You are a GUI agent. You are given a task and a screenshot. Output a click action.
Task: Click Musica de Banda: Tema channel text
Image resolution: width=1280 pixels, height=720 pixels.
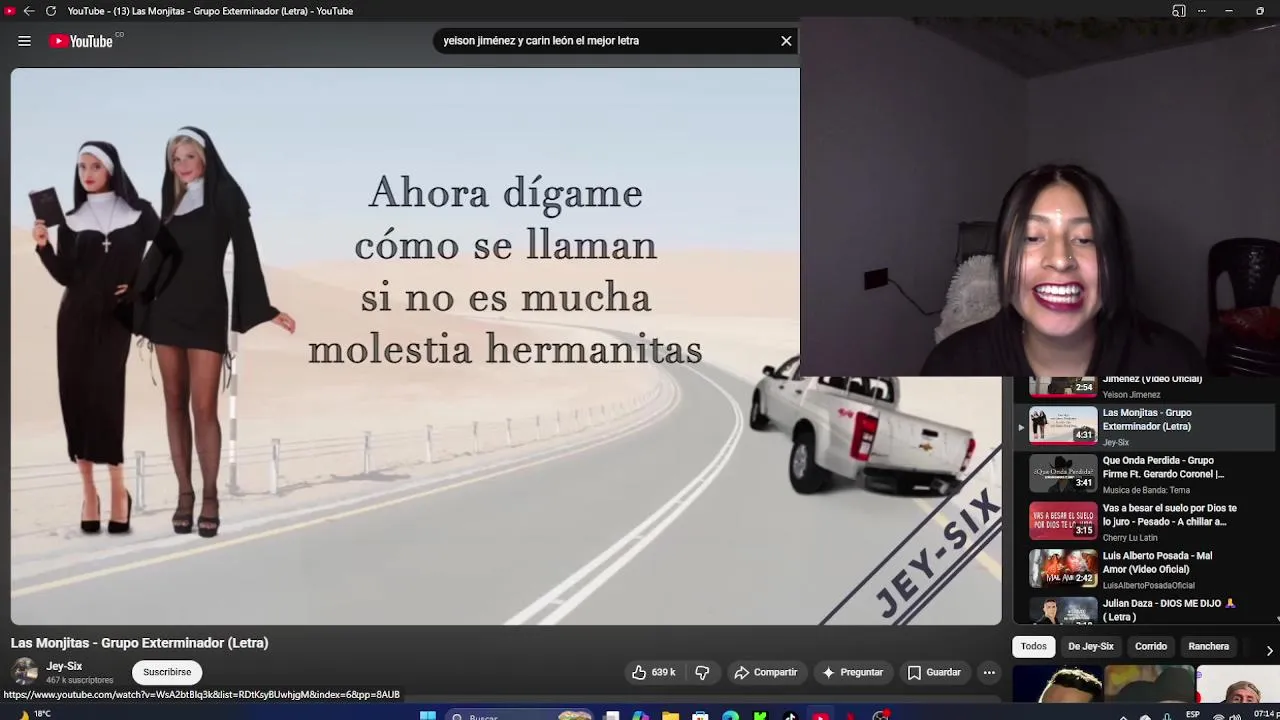pos(1146,490)
